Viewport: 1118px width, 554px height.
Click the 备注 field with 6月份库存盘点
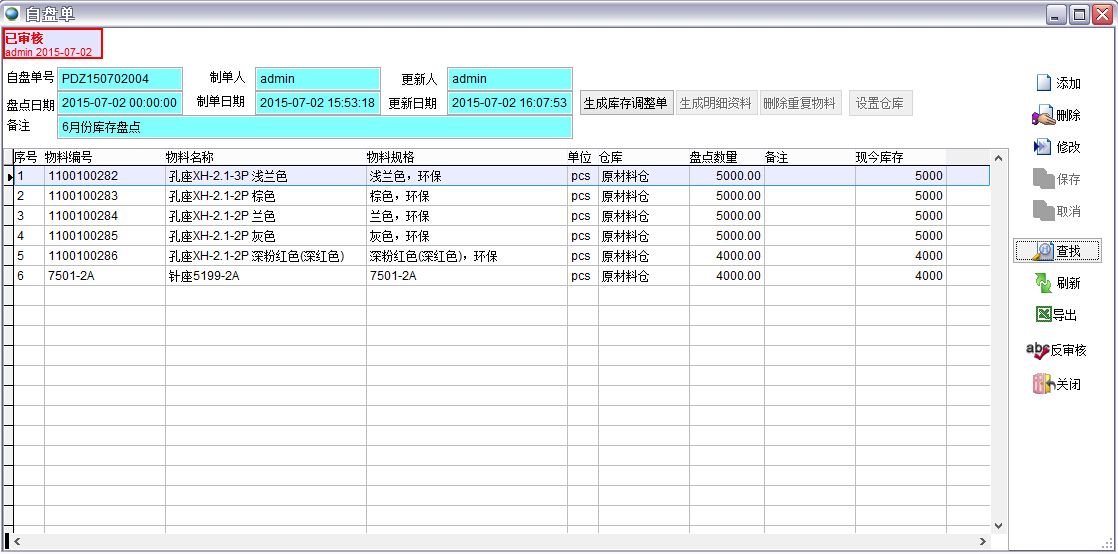tap(314, 127)
